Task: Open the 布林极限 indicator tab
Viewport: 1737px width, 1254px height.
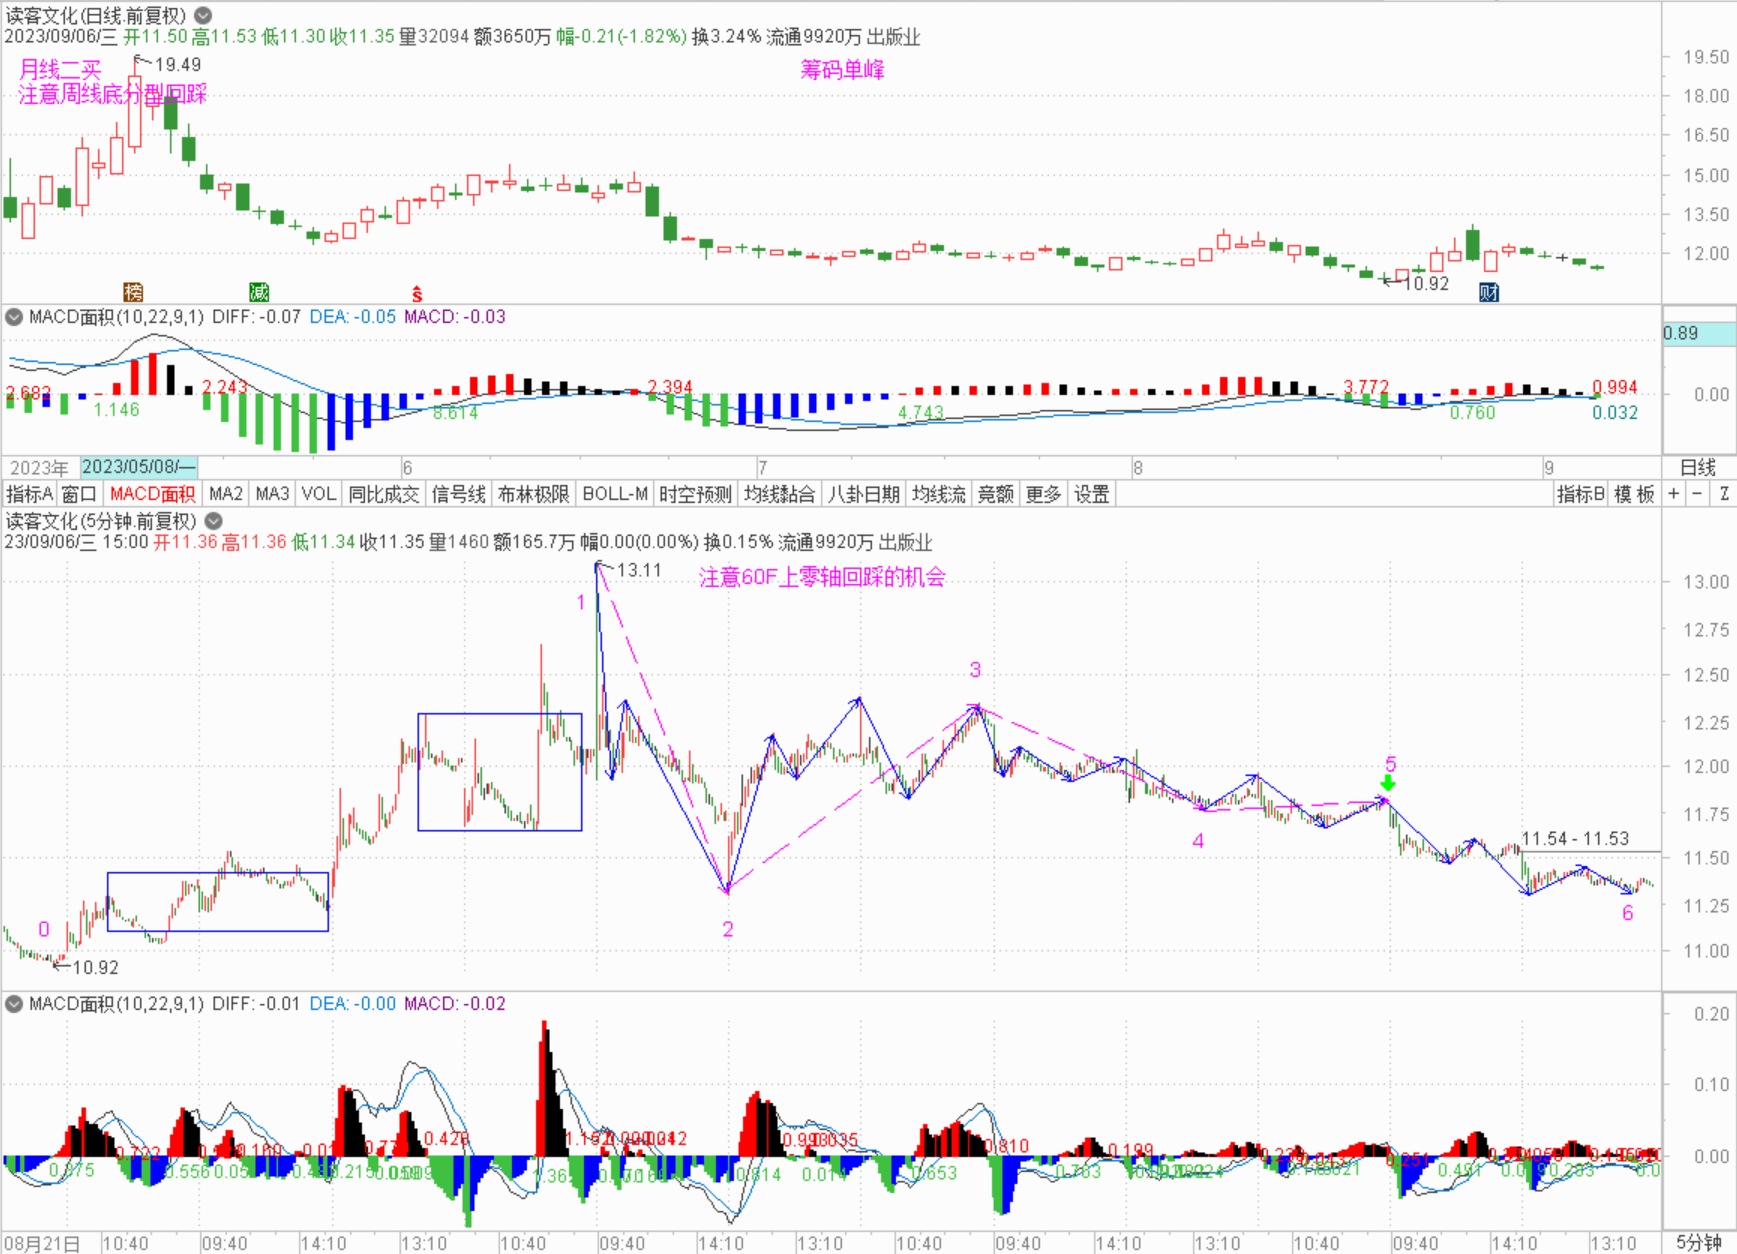Action: [533, 494]
